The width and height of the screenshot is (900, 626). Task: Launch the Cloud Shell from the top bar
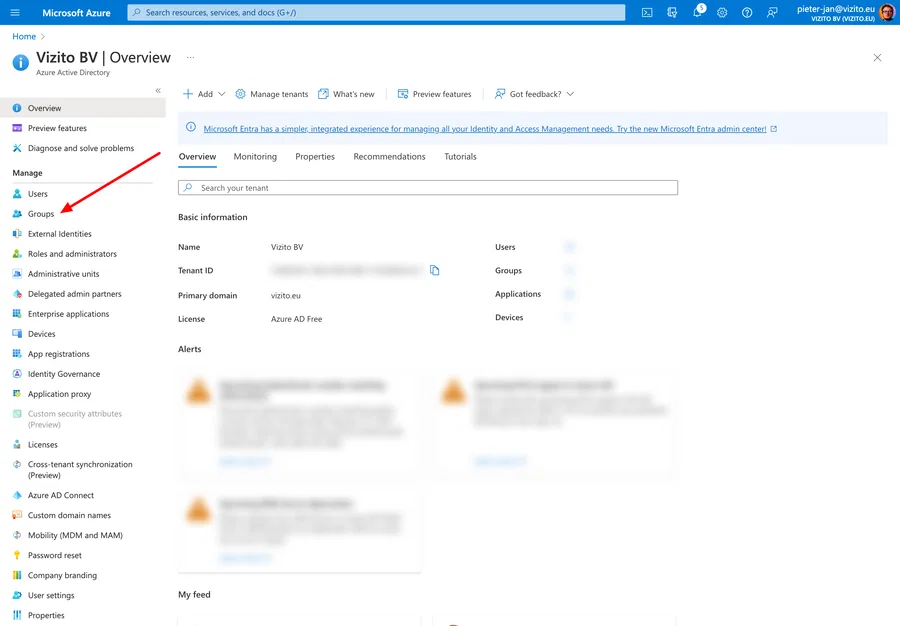click(646, 12)
